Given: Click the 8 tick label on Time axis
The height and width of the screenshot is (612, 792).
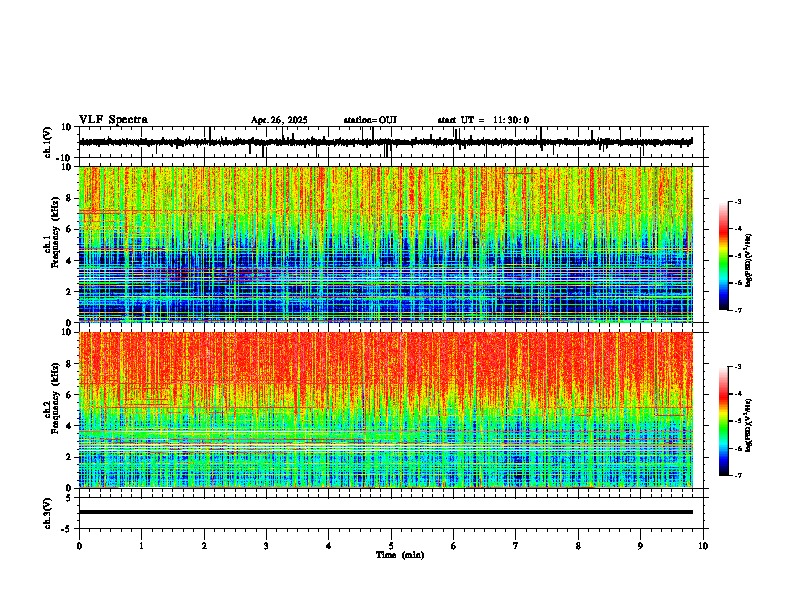Looking at the screenshot, I should coord(578,546).
